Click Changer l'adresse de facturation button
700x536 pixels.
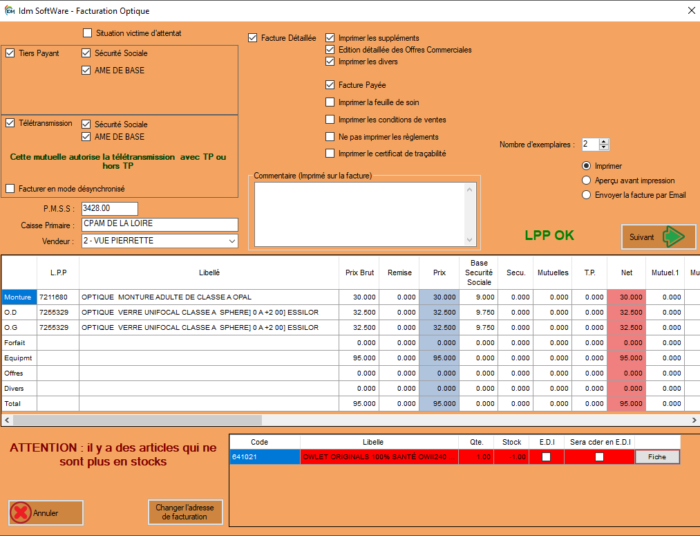click(x=185, y=512)
